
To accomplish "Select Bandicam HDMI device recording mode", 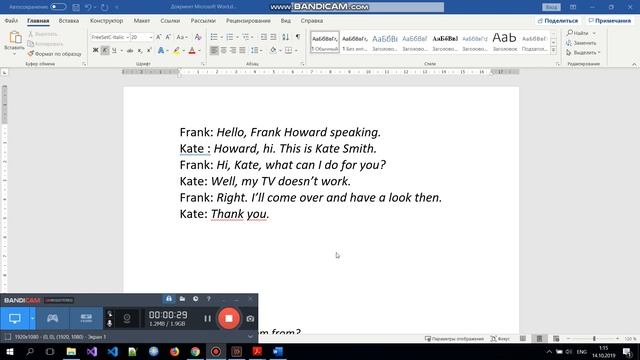I will [86, 318].
